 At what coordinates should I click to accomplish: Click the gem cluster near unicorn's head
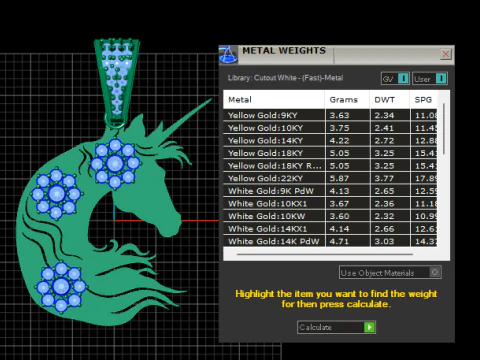click(x=115, y=164)
